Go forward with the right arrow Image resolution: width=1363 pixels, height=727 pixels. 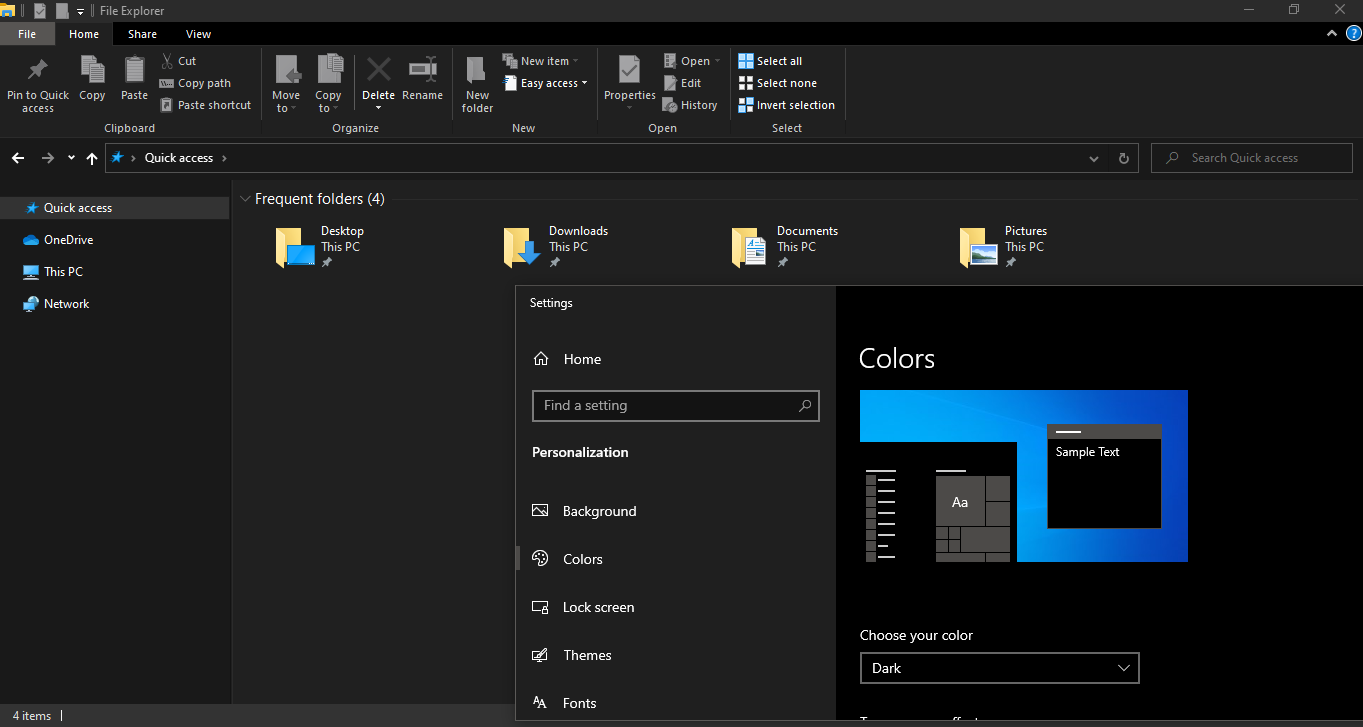point(48,158)
